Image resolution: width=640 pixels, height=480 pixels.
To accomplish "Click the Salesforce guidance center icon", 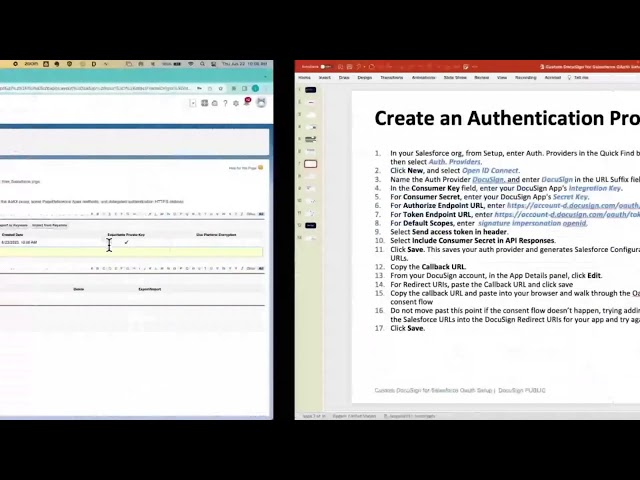I will tap(215, 103).
